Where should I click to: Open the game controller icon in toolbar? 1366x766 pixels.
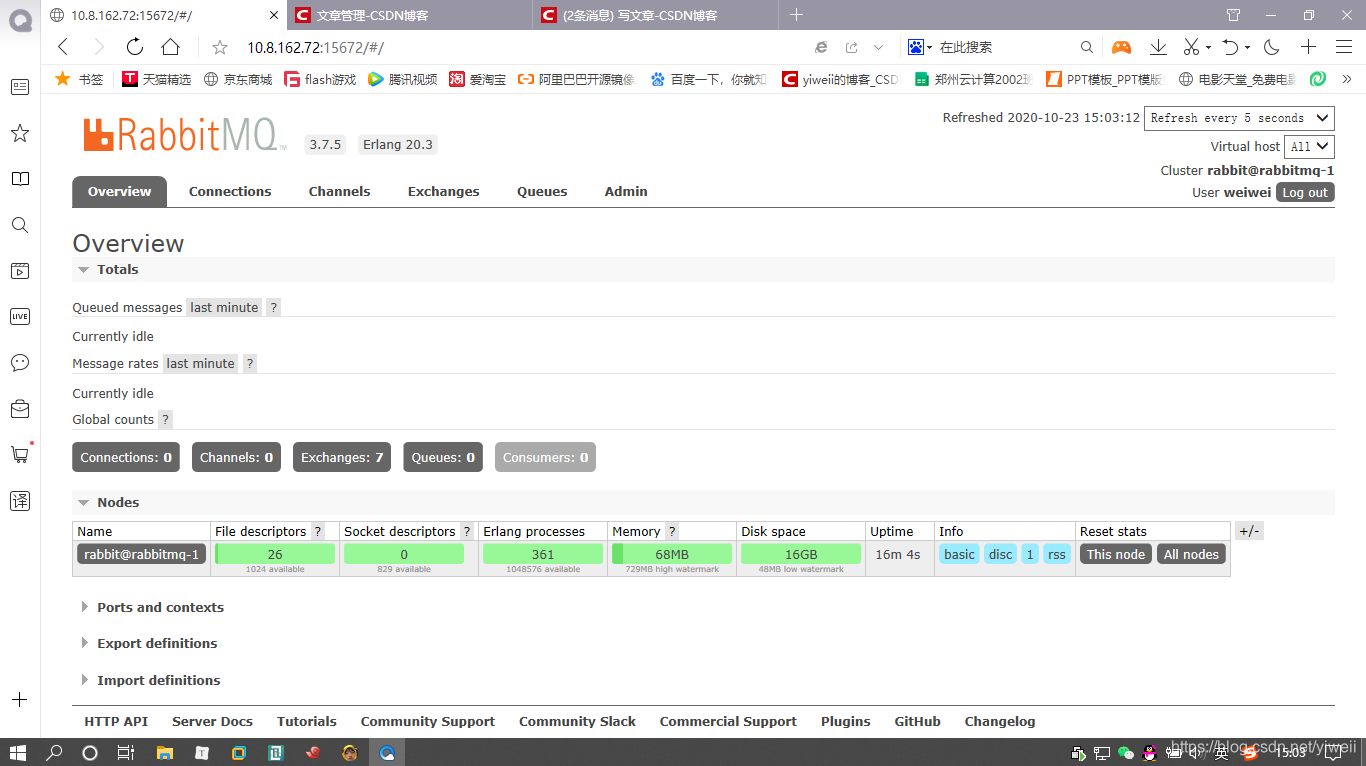pyautogui.click(x=1122, y=47)
